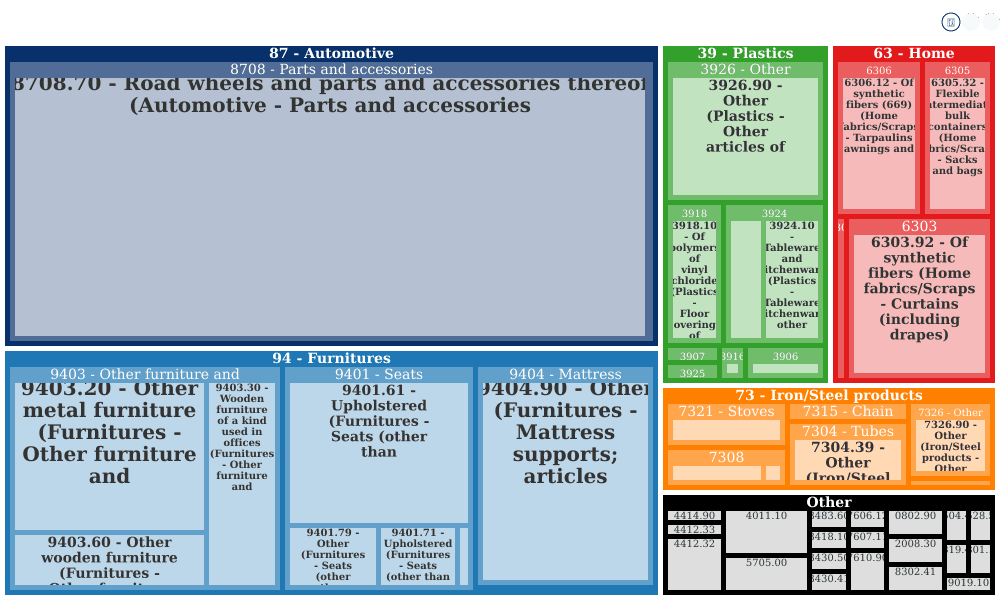Select the 9404.90 Mattress supports tile
1000x600 pixels.
(565, 481)
